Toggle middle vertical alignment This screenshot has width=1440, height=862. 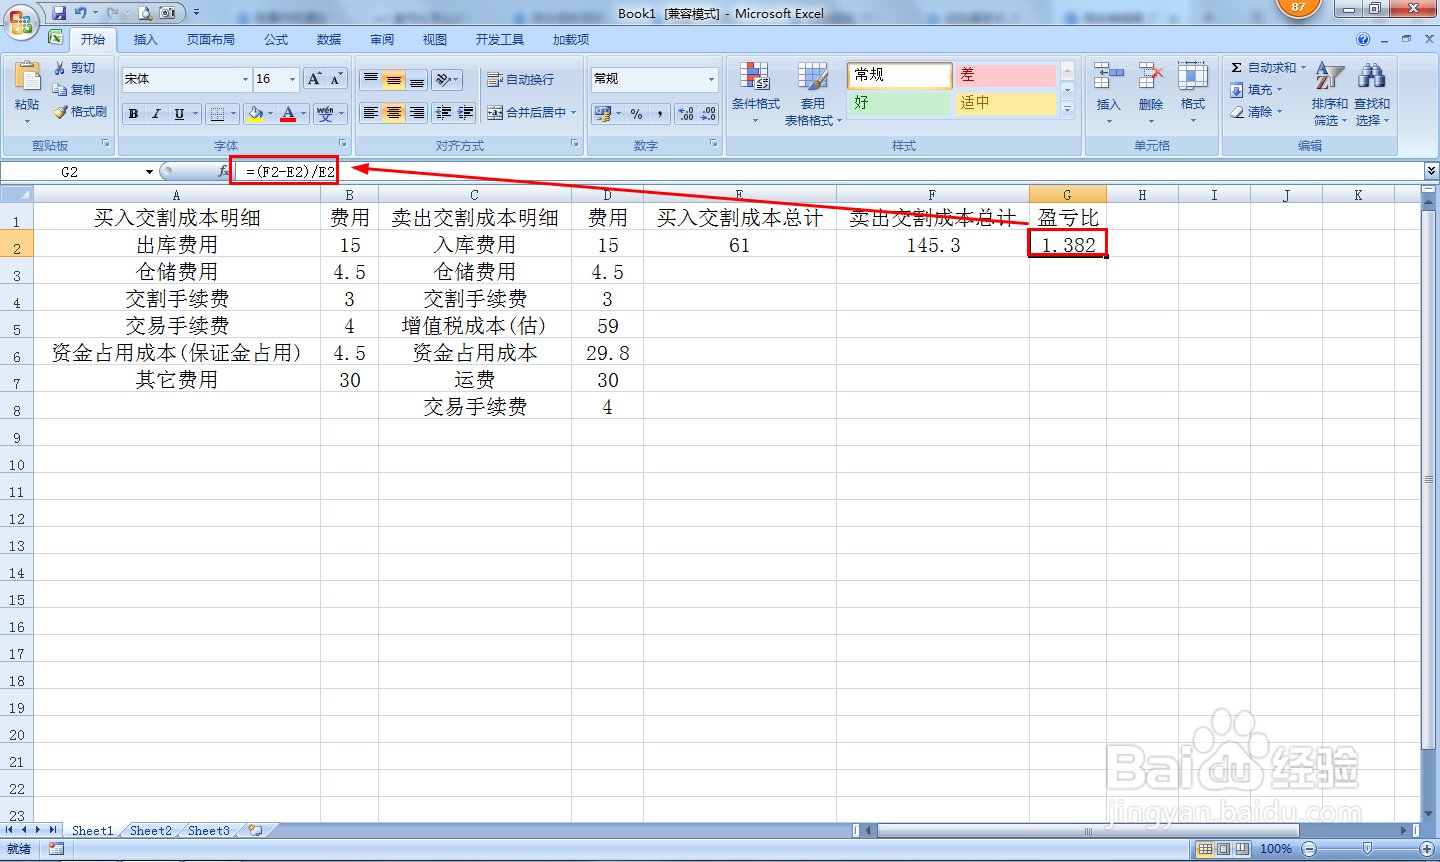tap(394, 79)
